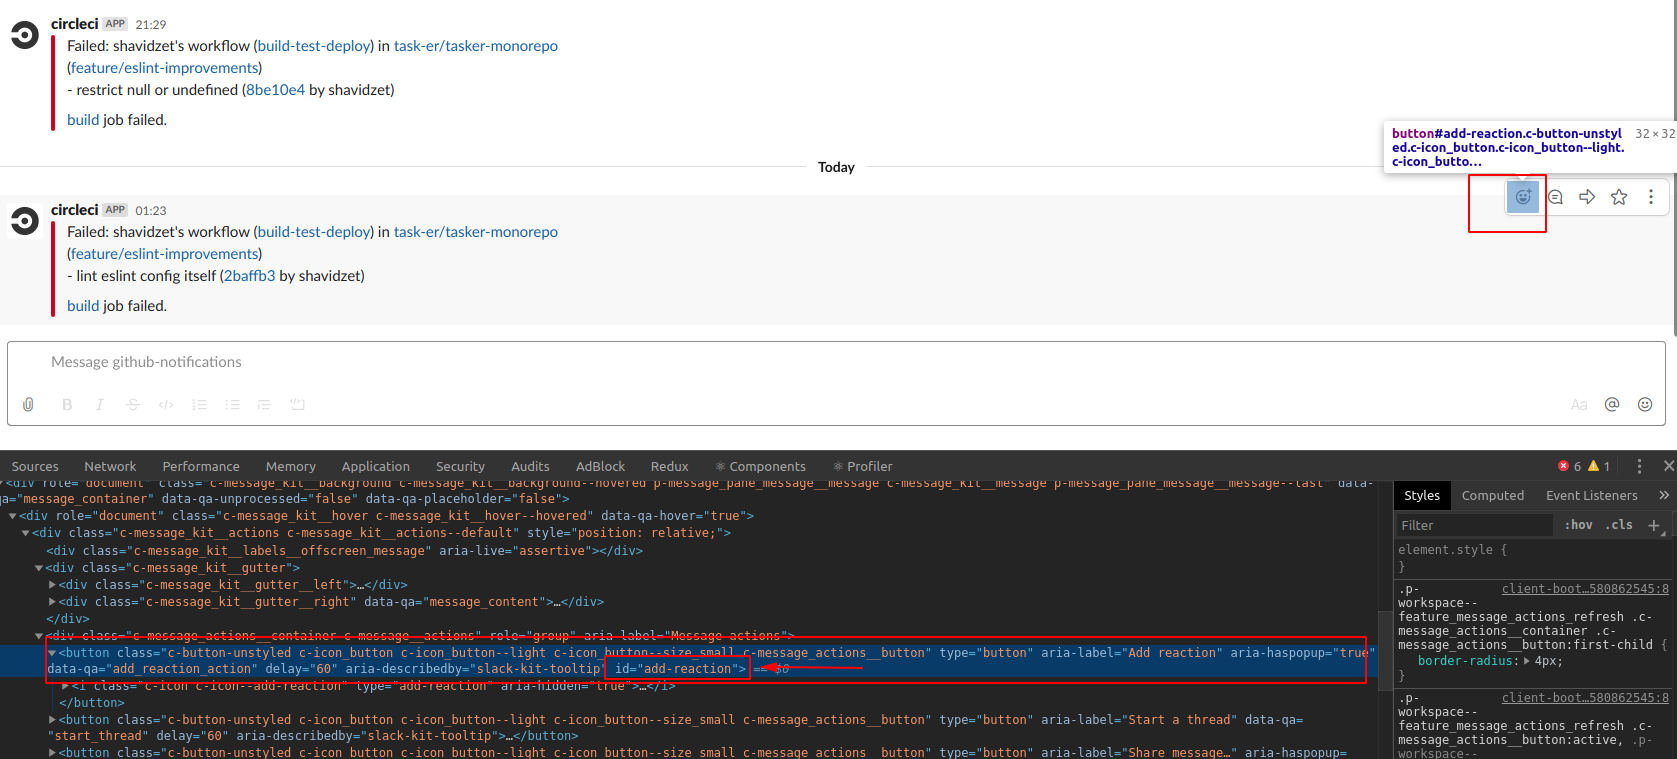
Task: Mention someone with the @ icon
Action: pyautogui.click(x=1612, y=404)
